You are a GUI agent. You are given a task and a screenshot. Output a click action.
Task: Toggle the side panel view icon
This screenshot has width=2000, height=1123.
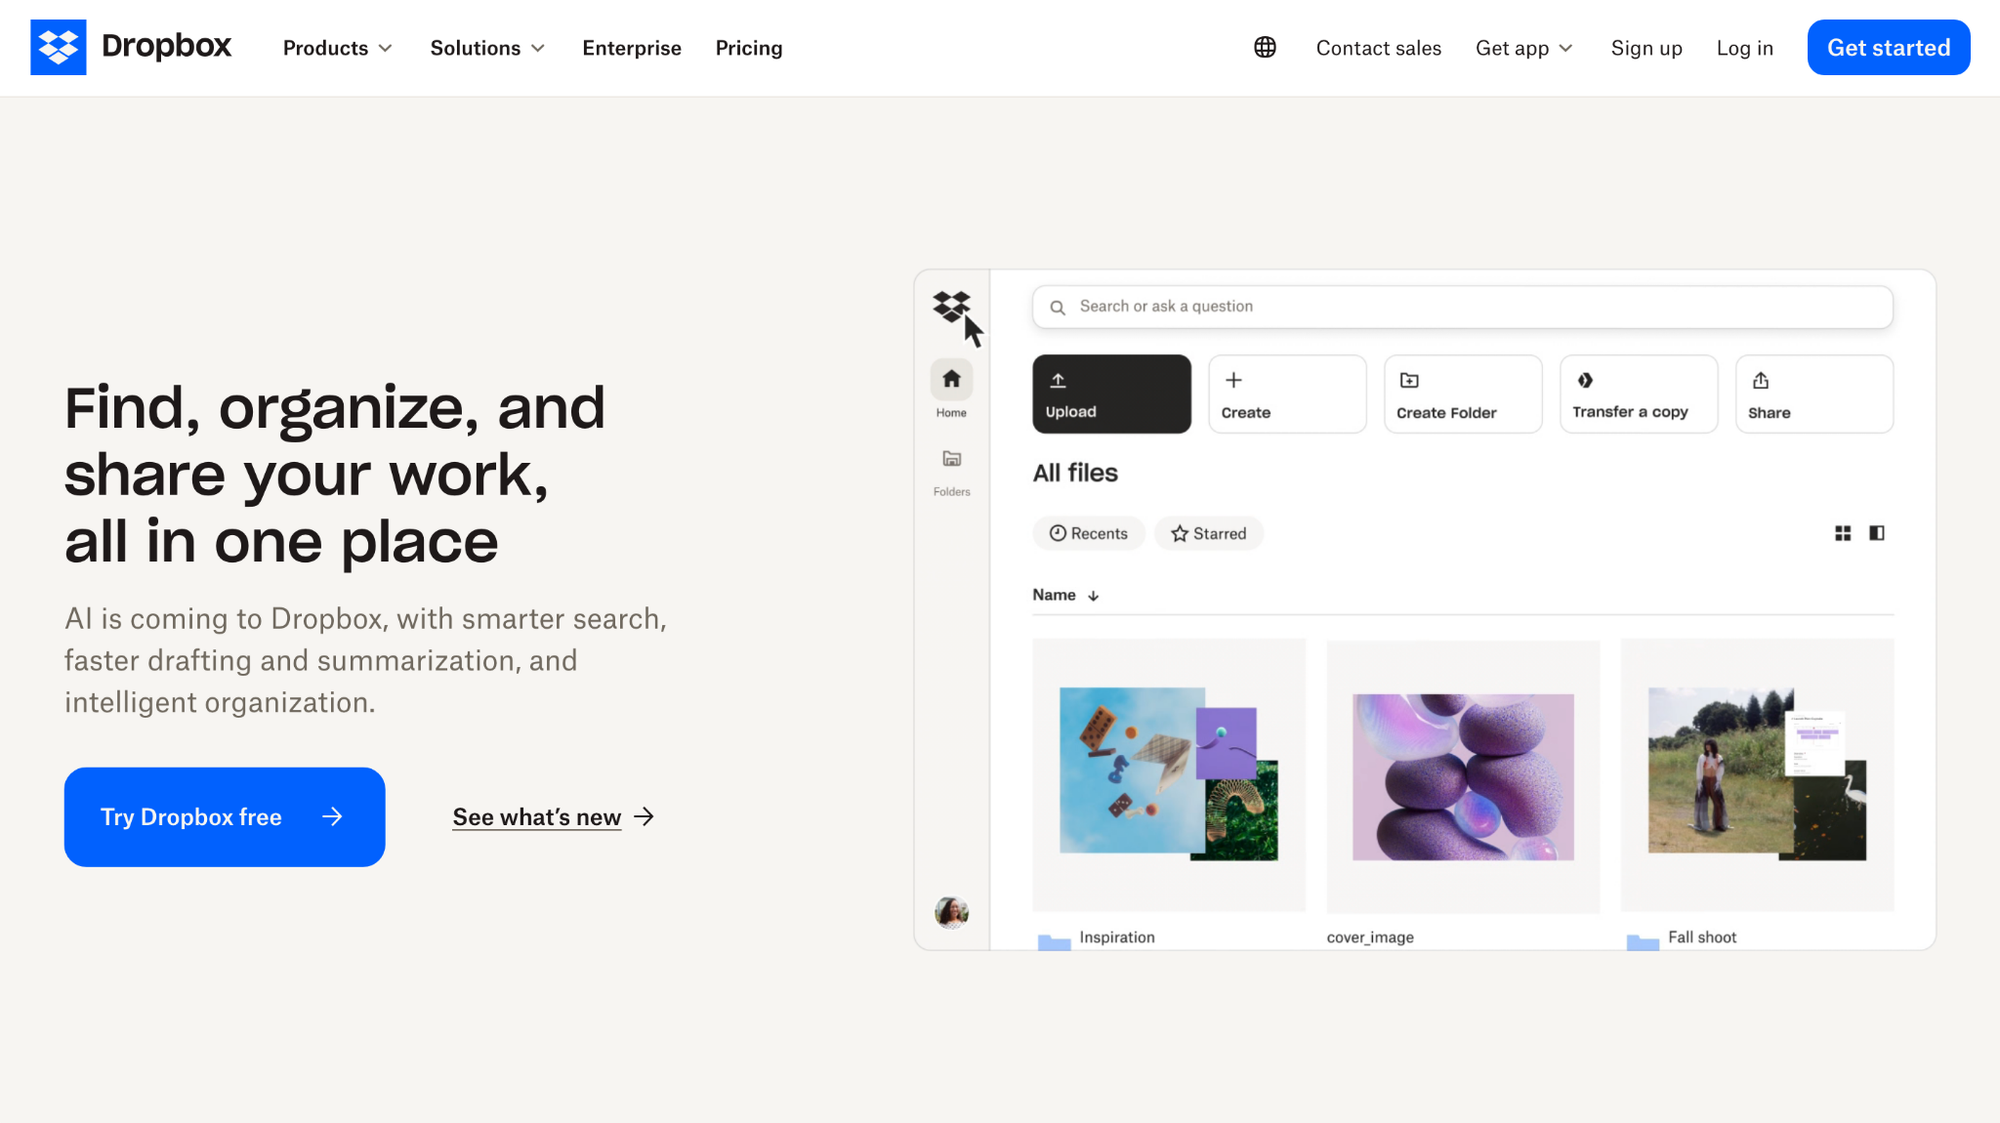(x=1877, y=533)
